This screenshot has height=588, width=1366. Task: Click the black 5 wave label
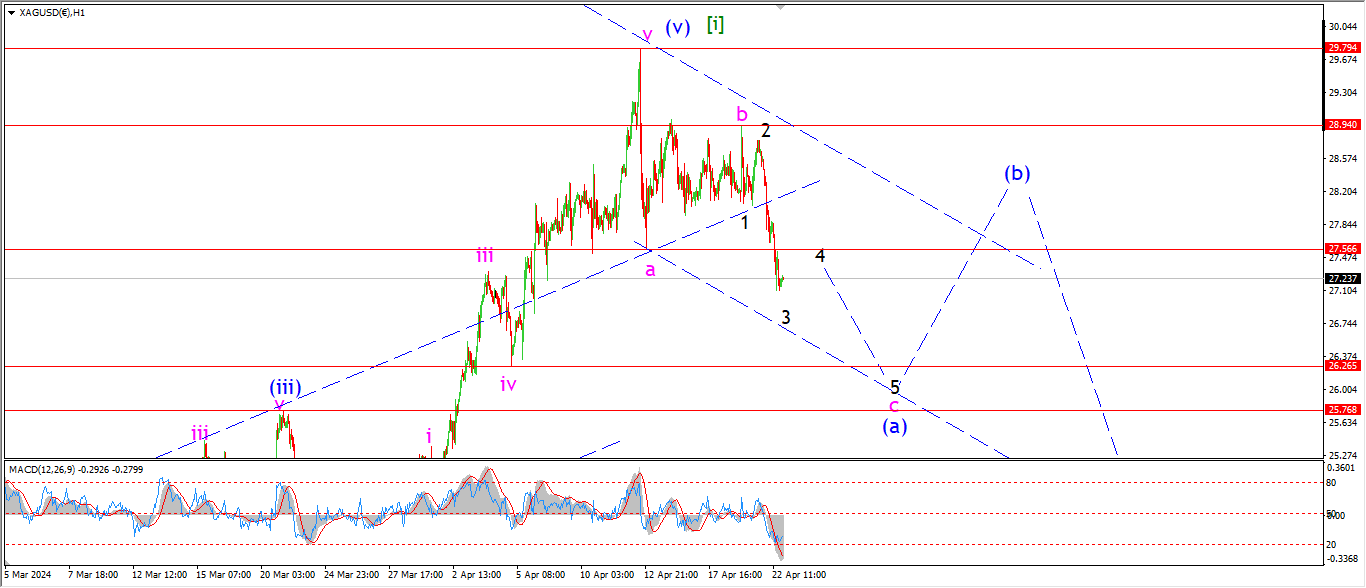[895, 387]
